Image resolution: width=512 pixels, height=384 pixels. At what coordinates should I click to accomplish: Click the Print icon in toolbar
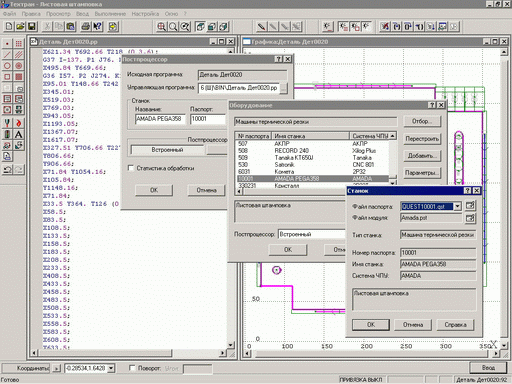pyautogui.click(x=86, y=26)
